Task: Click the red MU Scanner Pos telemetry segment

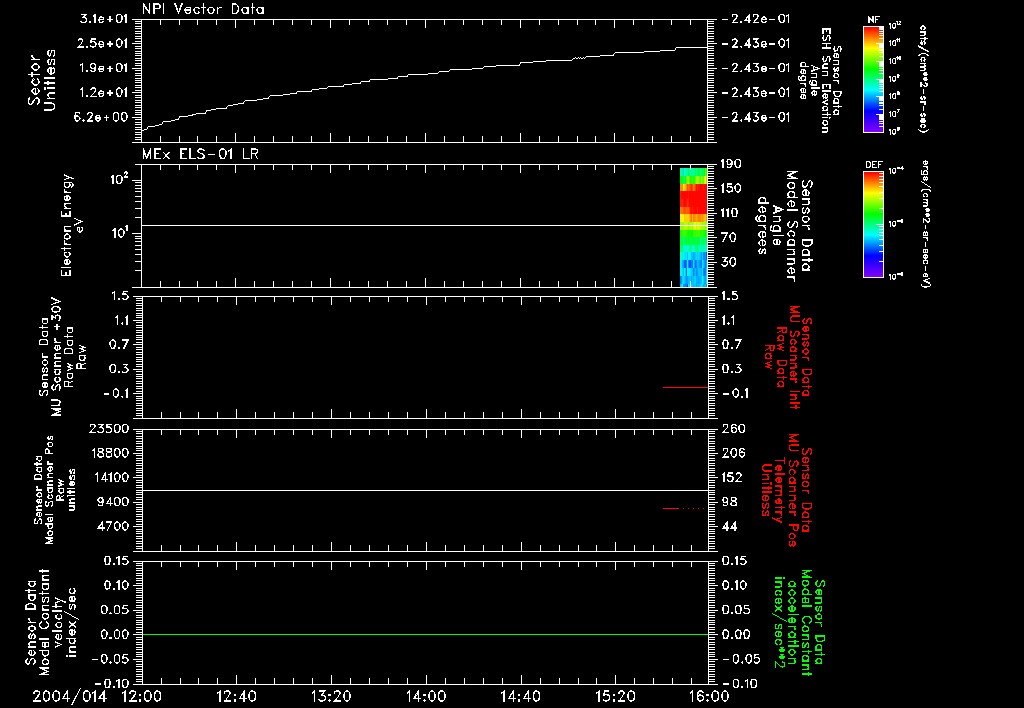Action: click(684, 508)
